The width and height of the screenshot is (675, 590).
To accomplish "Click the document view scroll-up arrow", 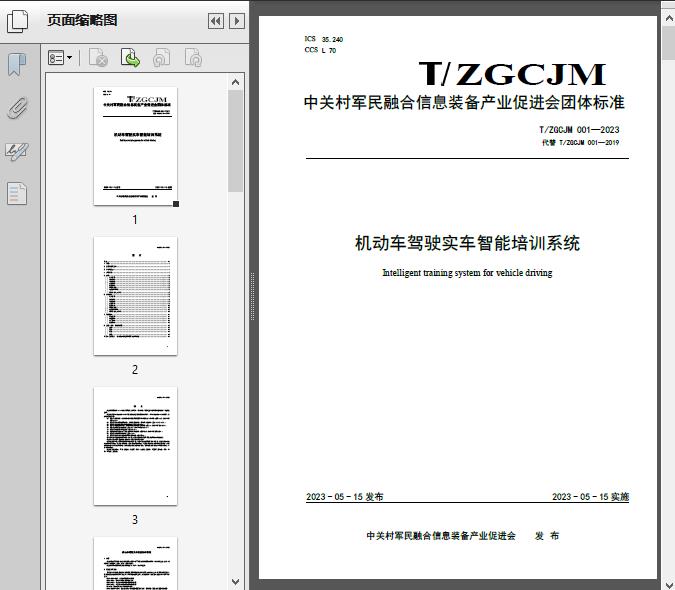I will pos(667,21).
